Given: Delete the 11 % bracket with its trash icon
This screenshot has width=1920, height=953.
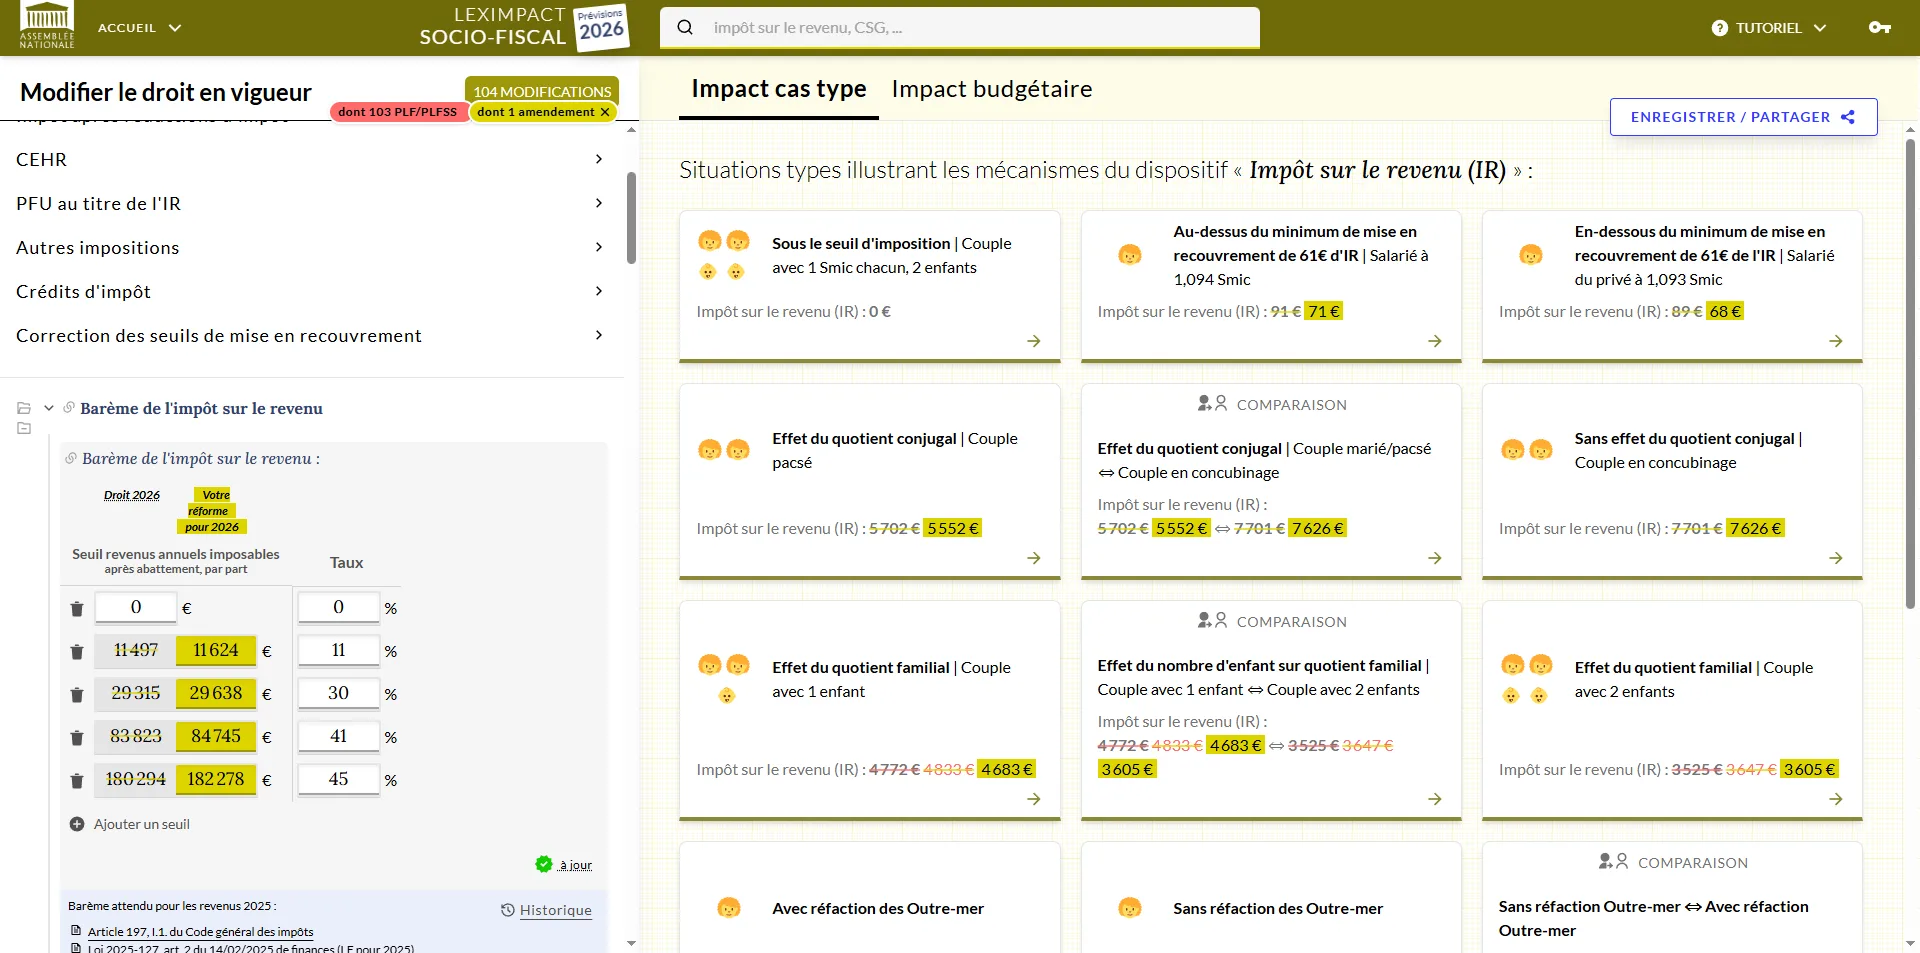Looking at the screenshot, I should pyautogui.click(x=77, y=652).
